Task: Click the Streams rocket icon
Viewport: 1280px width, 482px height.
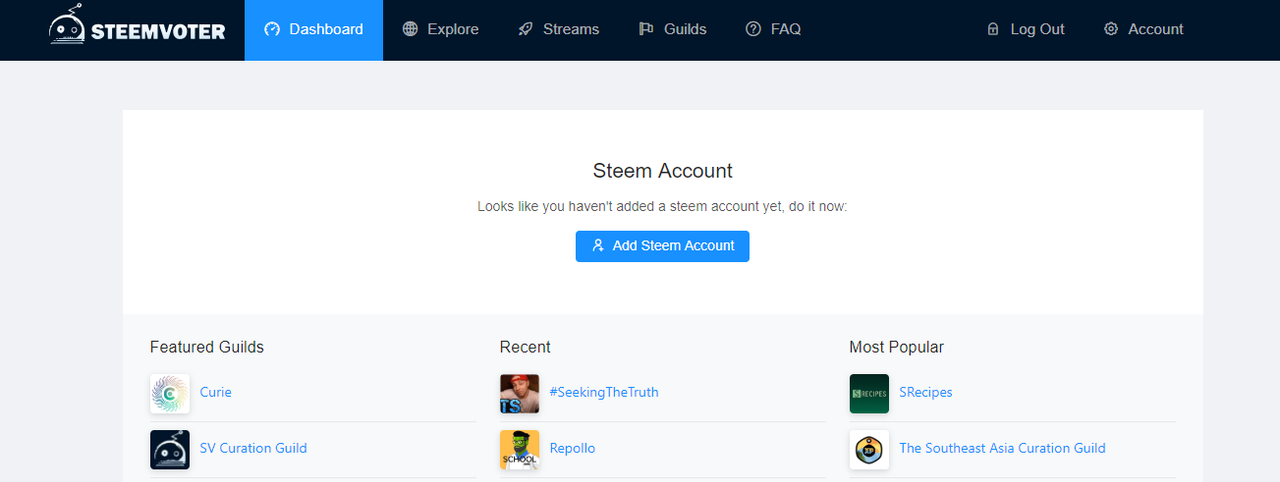Action: (526, 29)
